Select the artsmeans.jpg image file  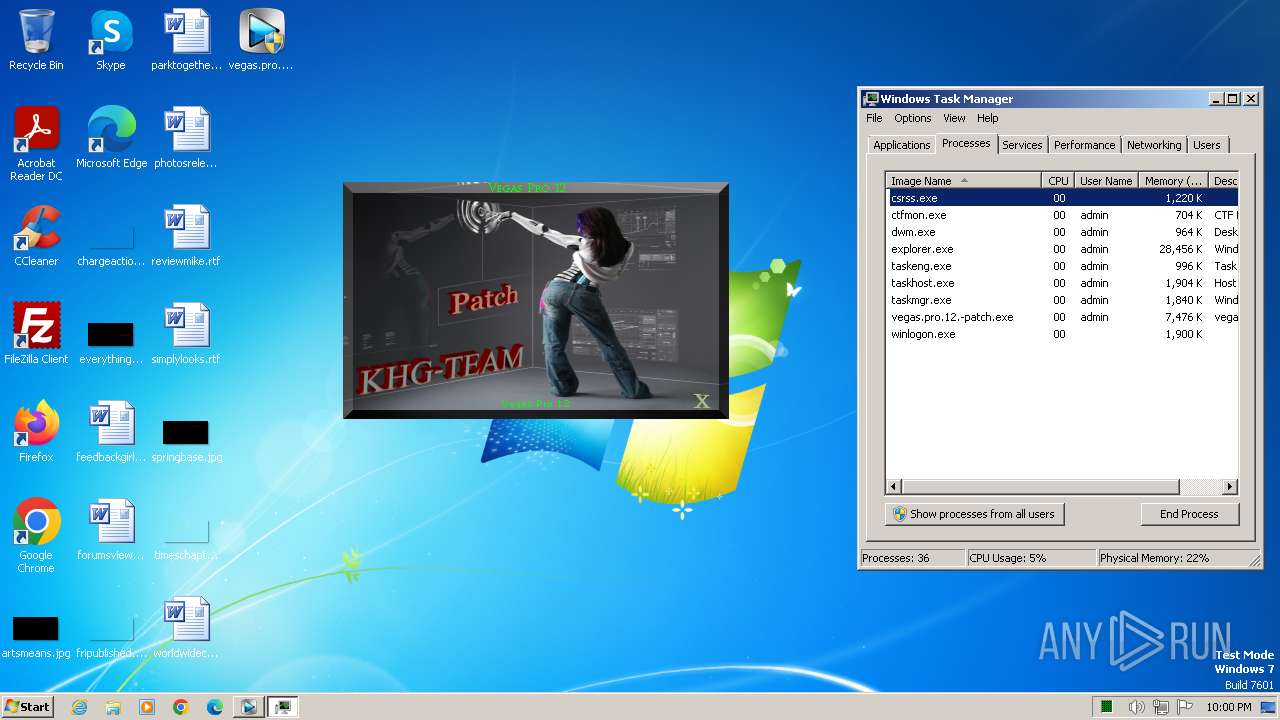[36, 636]
